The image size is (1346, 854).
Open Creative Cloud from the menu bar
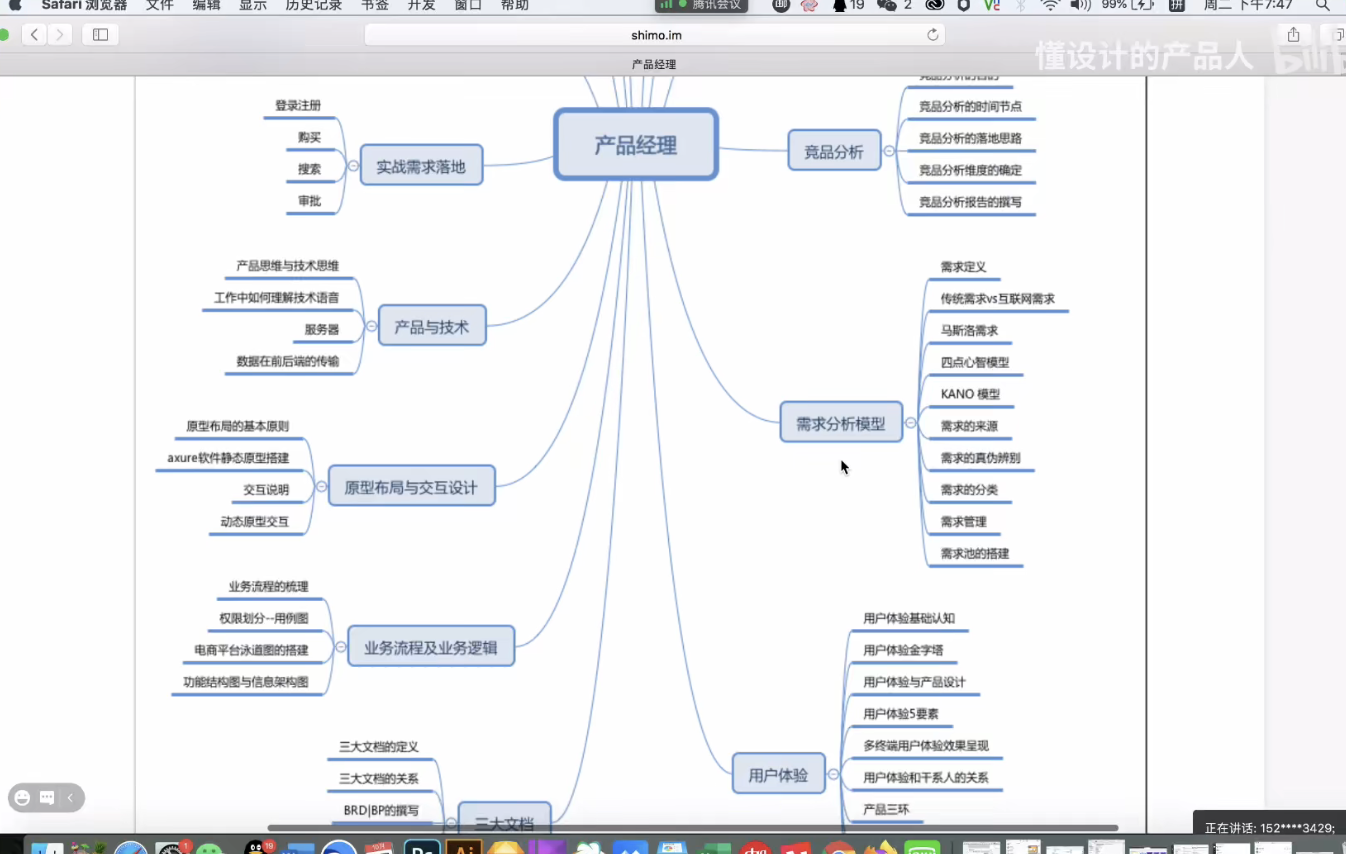(x=935, y=5)
